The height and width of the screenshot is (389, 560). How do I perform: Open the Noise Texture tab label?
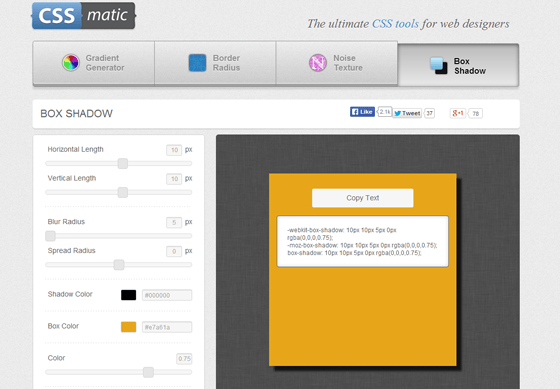(x=348, y=63)
